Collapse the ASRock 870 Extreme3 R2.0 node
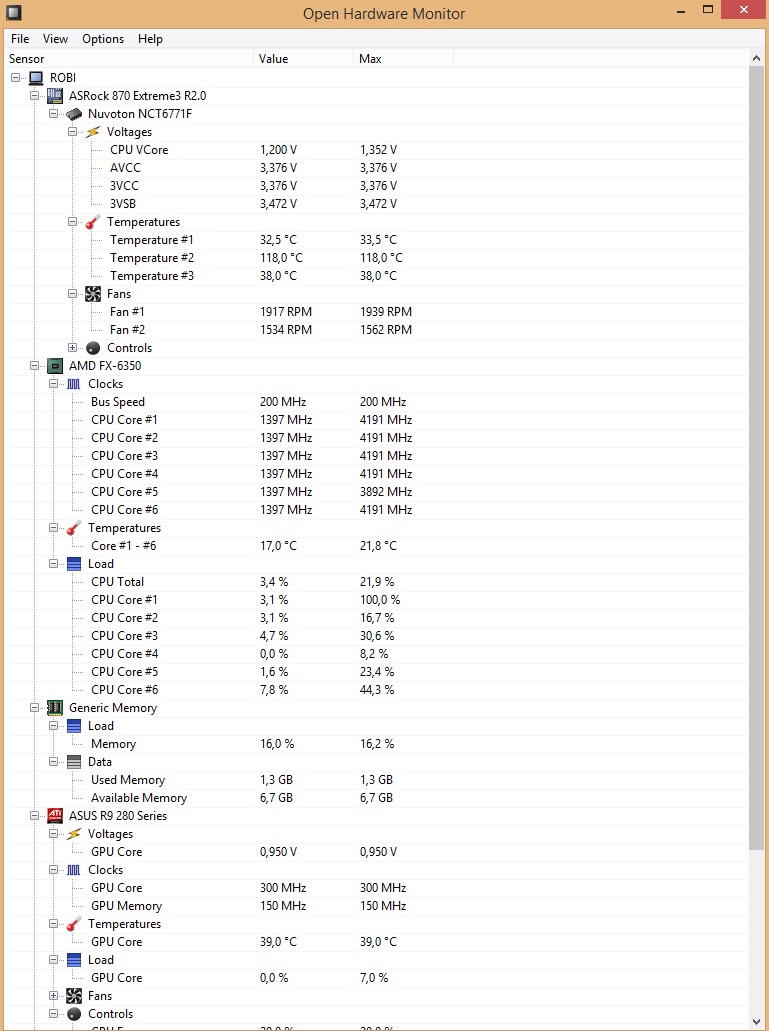Screen dimensions: 769x1031 35,95
